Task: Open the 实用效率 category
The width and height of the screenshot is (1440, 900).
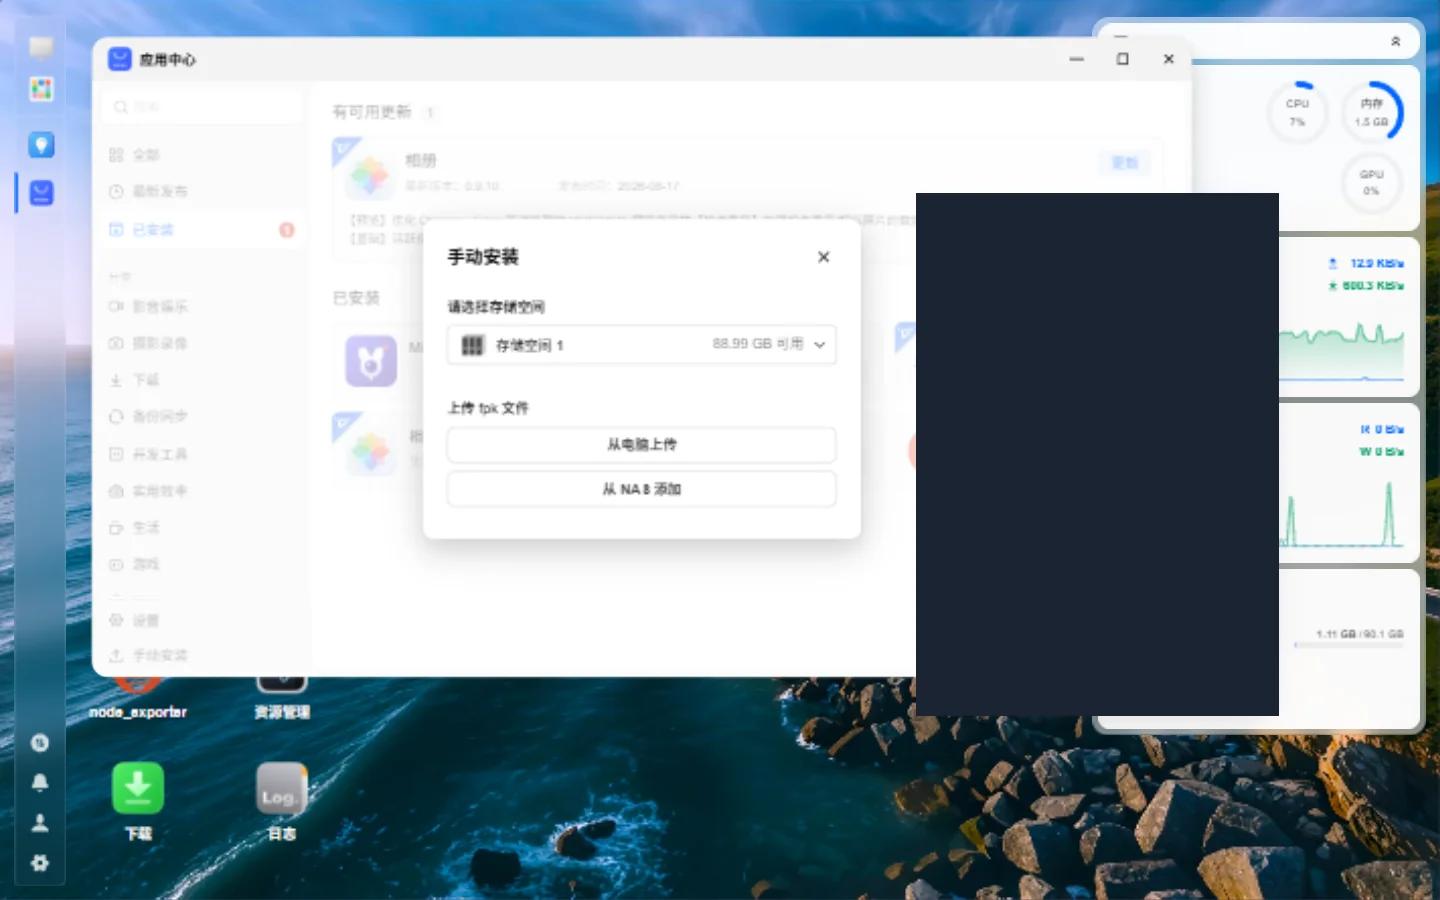Action: click(202, 491)
